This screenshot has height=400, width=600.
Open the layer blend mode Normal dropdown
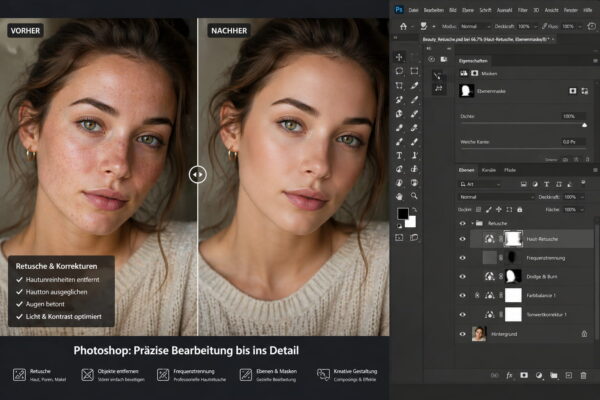[x=496, y=197]
